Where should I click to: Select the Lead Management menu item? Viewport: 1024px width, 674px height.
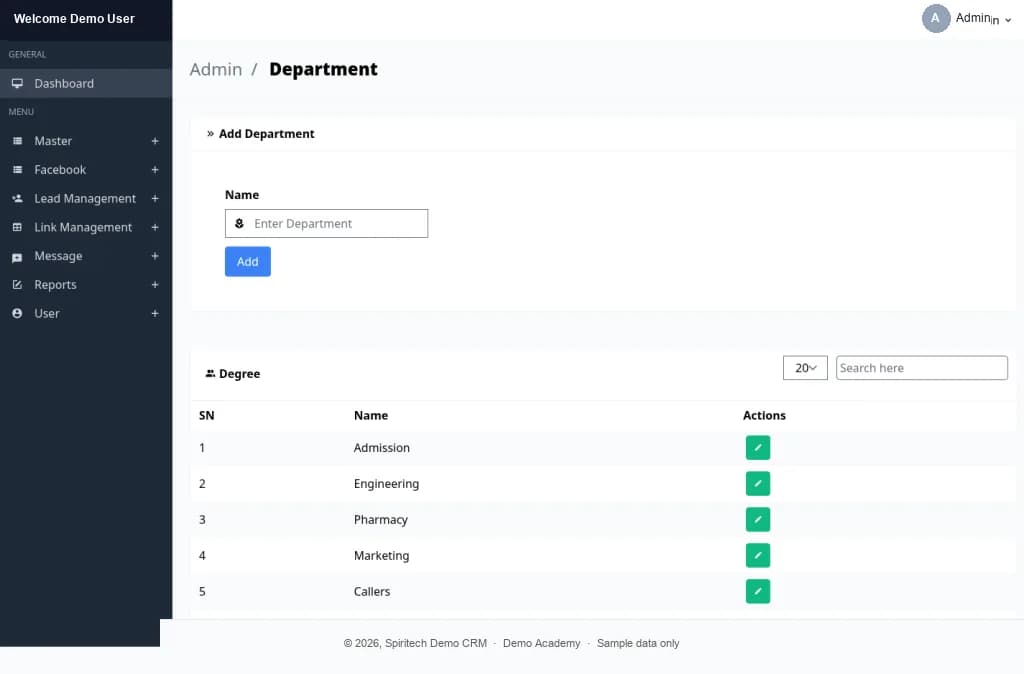[x=86, y=198]
